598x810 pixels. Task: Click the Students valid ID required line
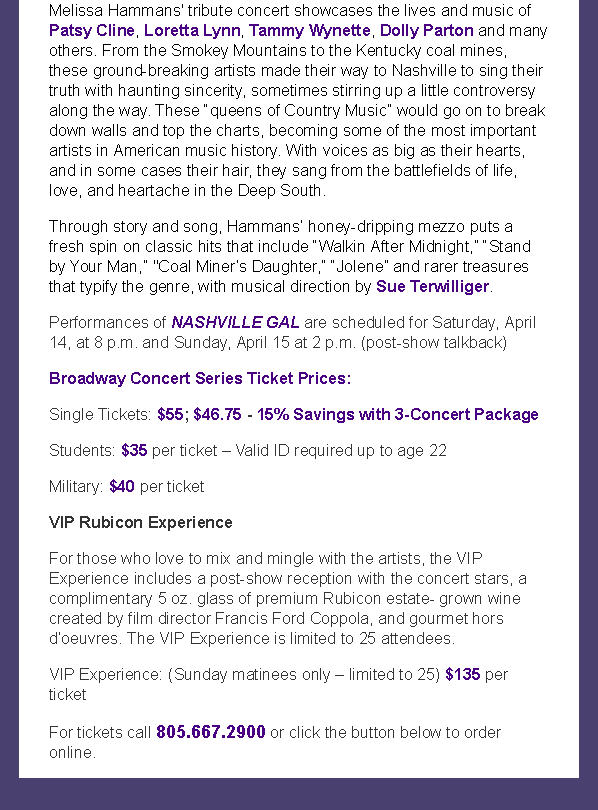[x=248, y=450]
